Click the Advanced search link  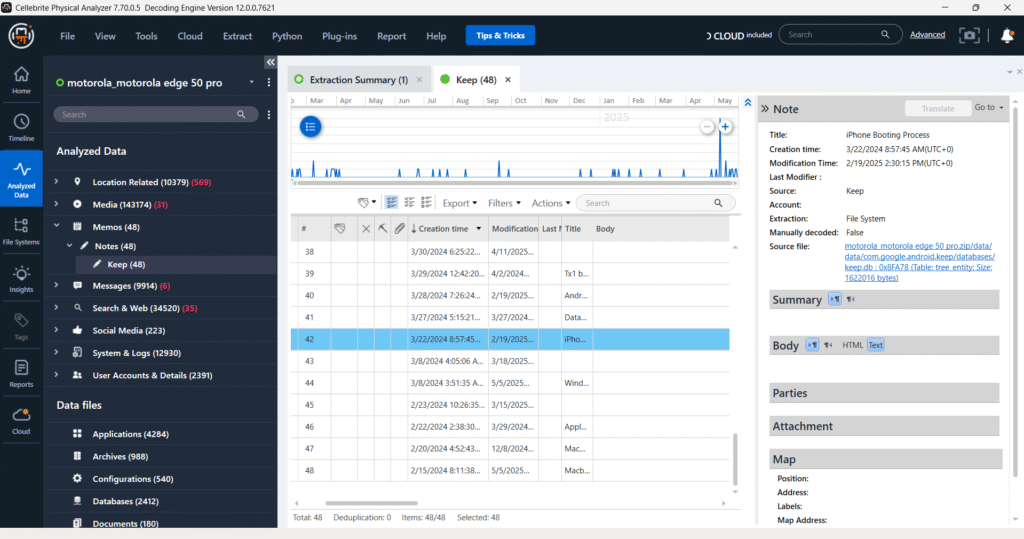point(927,35)
